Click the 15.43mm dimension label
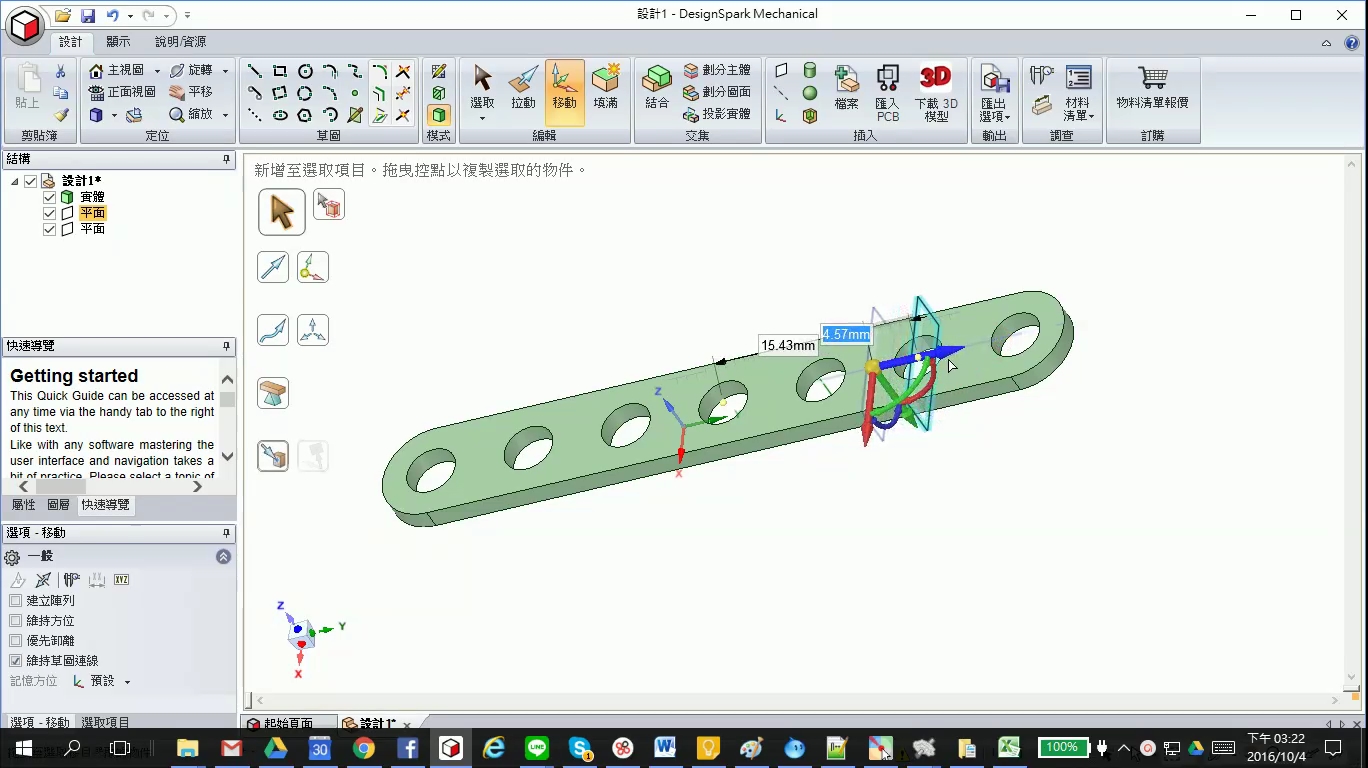Screen dimensions: 1368x768 coord(788,346)
